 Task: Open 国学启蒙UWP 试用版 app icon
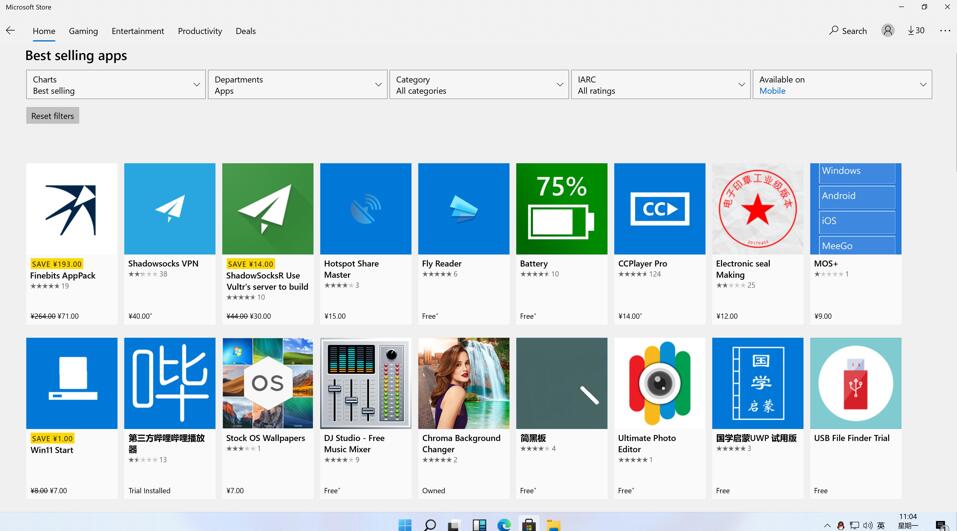click(x=757, y=383)
